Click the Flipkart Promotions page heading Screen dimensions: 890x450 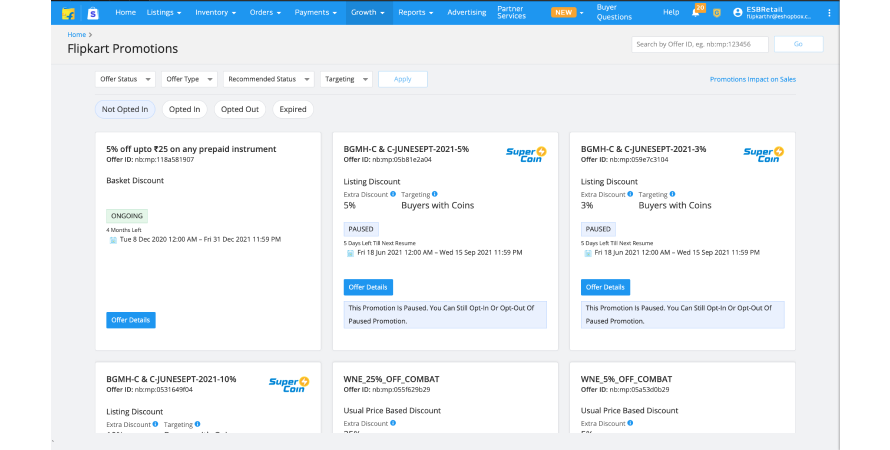coord(123,49)
